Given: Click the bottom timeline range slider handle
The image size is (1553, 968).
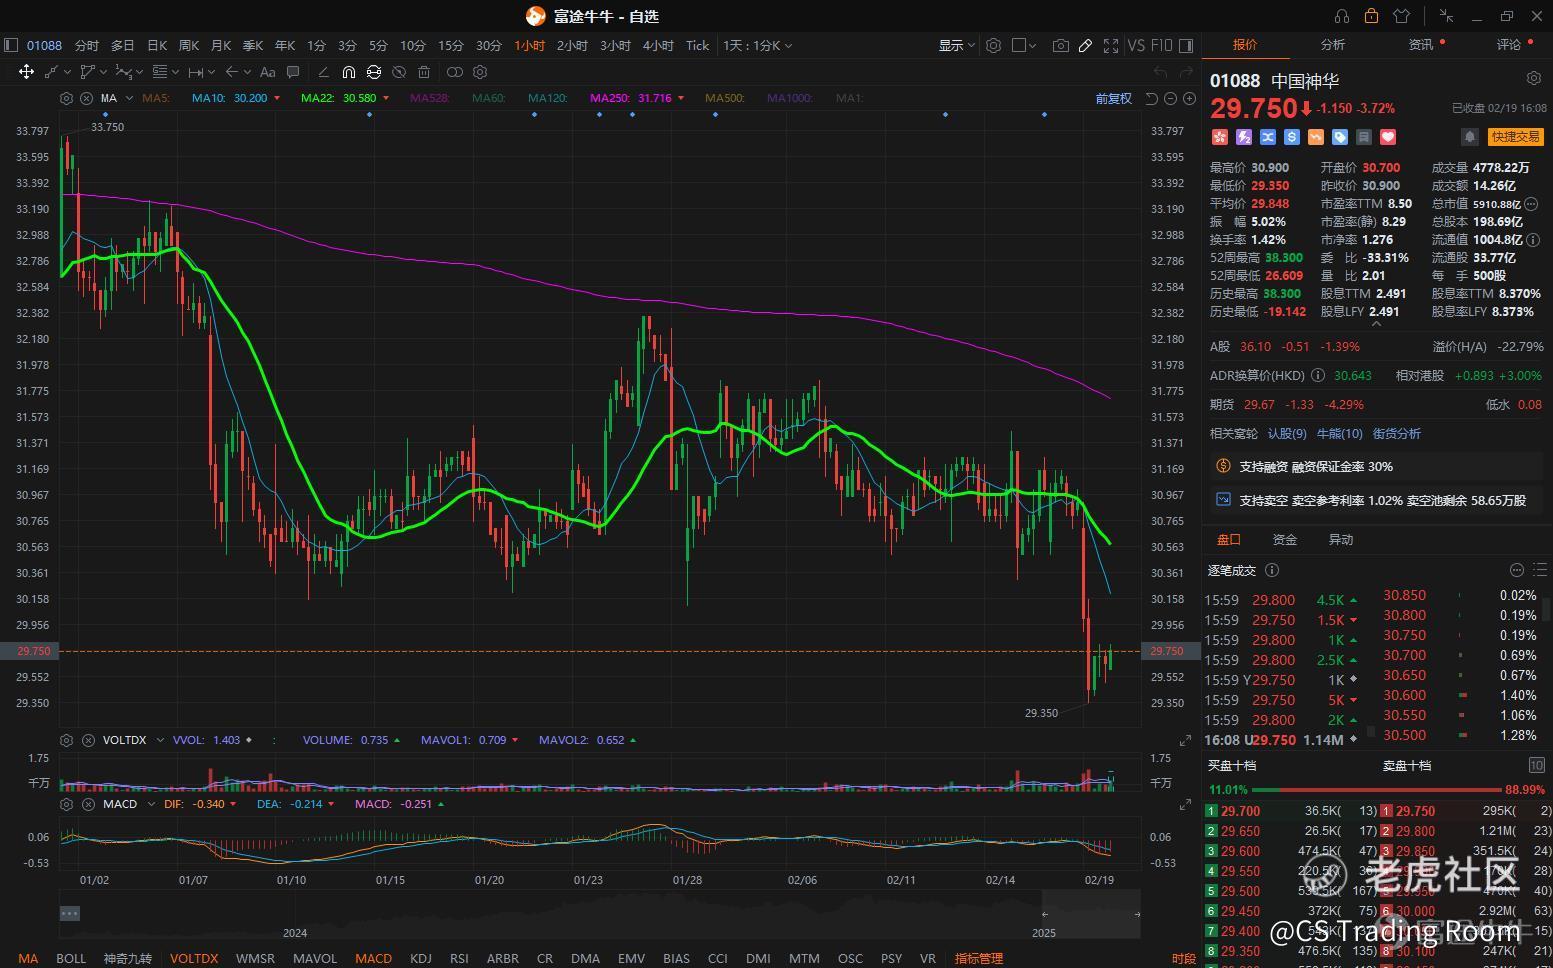Looking at the screenshot, I should [69, 913].
